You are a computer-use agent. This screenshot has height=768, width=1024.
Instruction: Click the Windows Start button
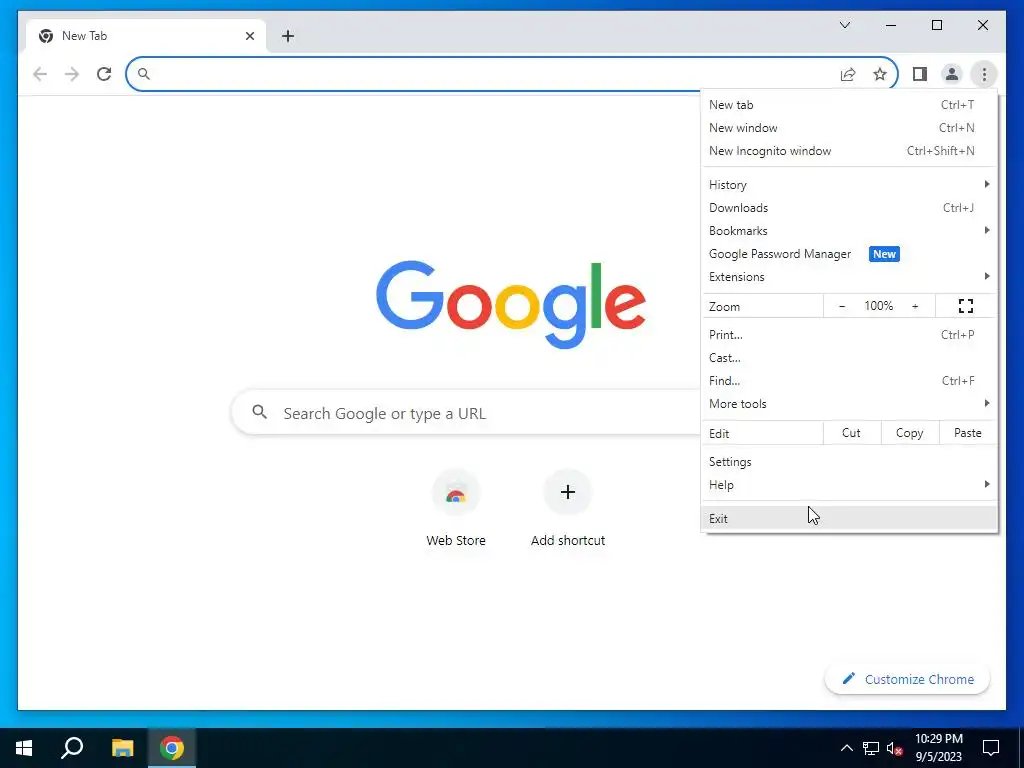point(24,748)
